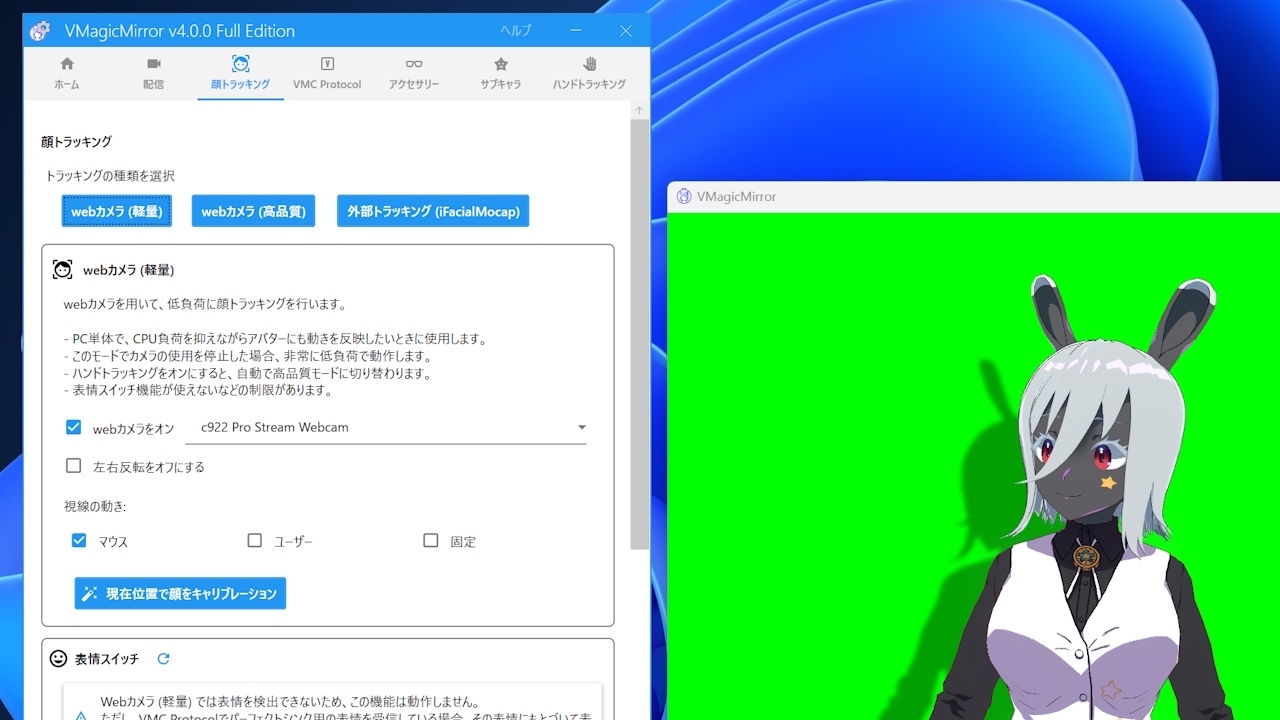The height and width of the screenshot is (720, 1280).
Task: Click the settings panel vertical scrollbar
Action: [640, 333]
